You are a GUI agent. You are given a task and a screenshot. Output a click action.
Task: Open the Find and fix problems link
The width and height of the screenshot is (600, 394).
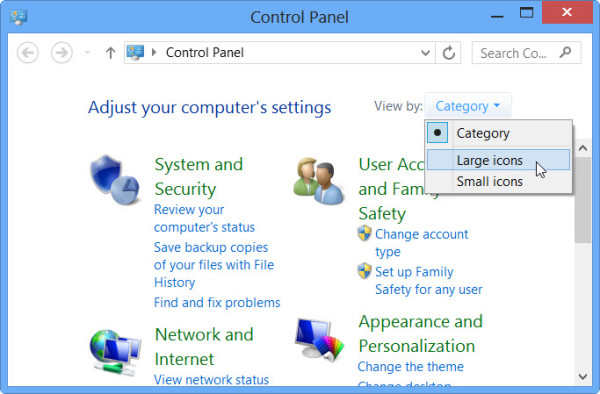[x=217, y=303]
